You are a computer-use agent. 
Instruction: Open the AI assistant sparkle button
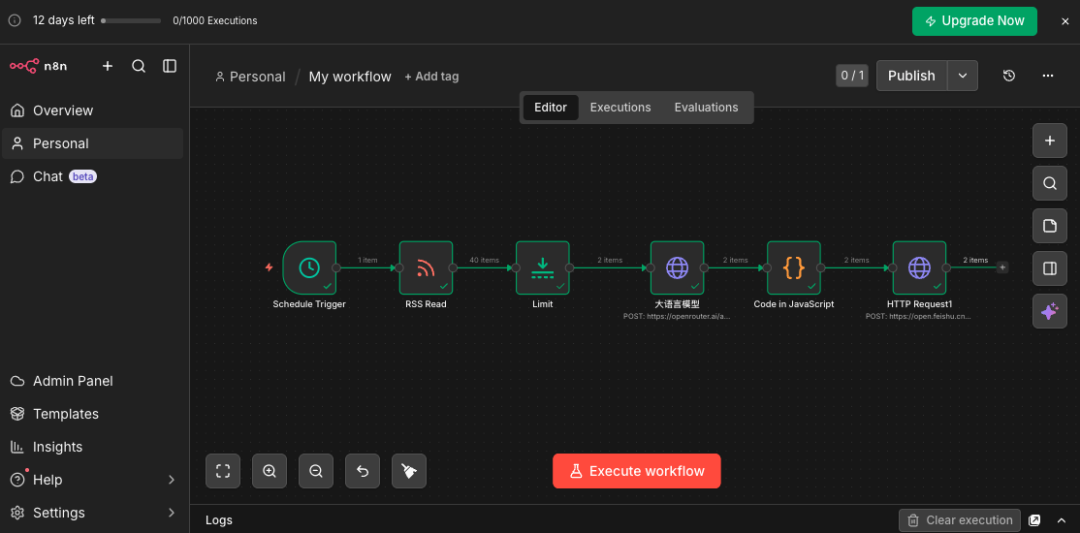coord(1050,311)
